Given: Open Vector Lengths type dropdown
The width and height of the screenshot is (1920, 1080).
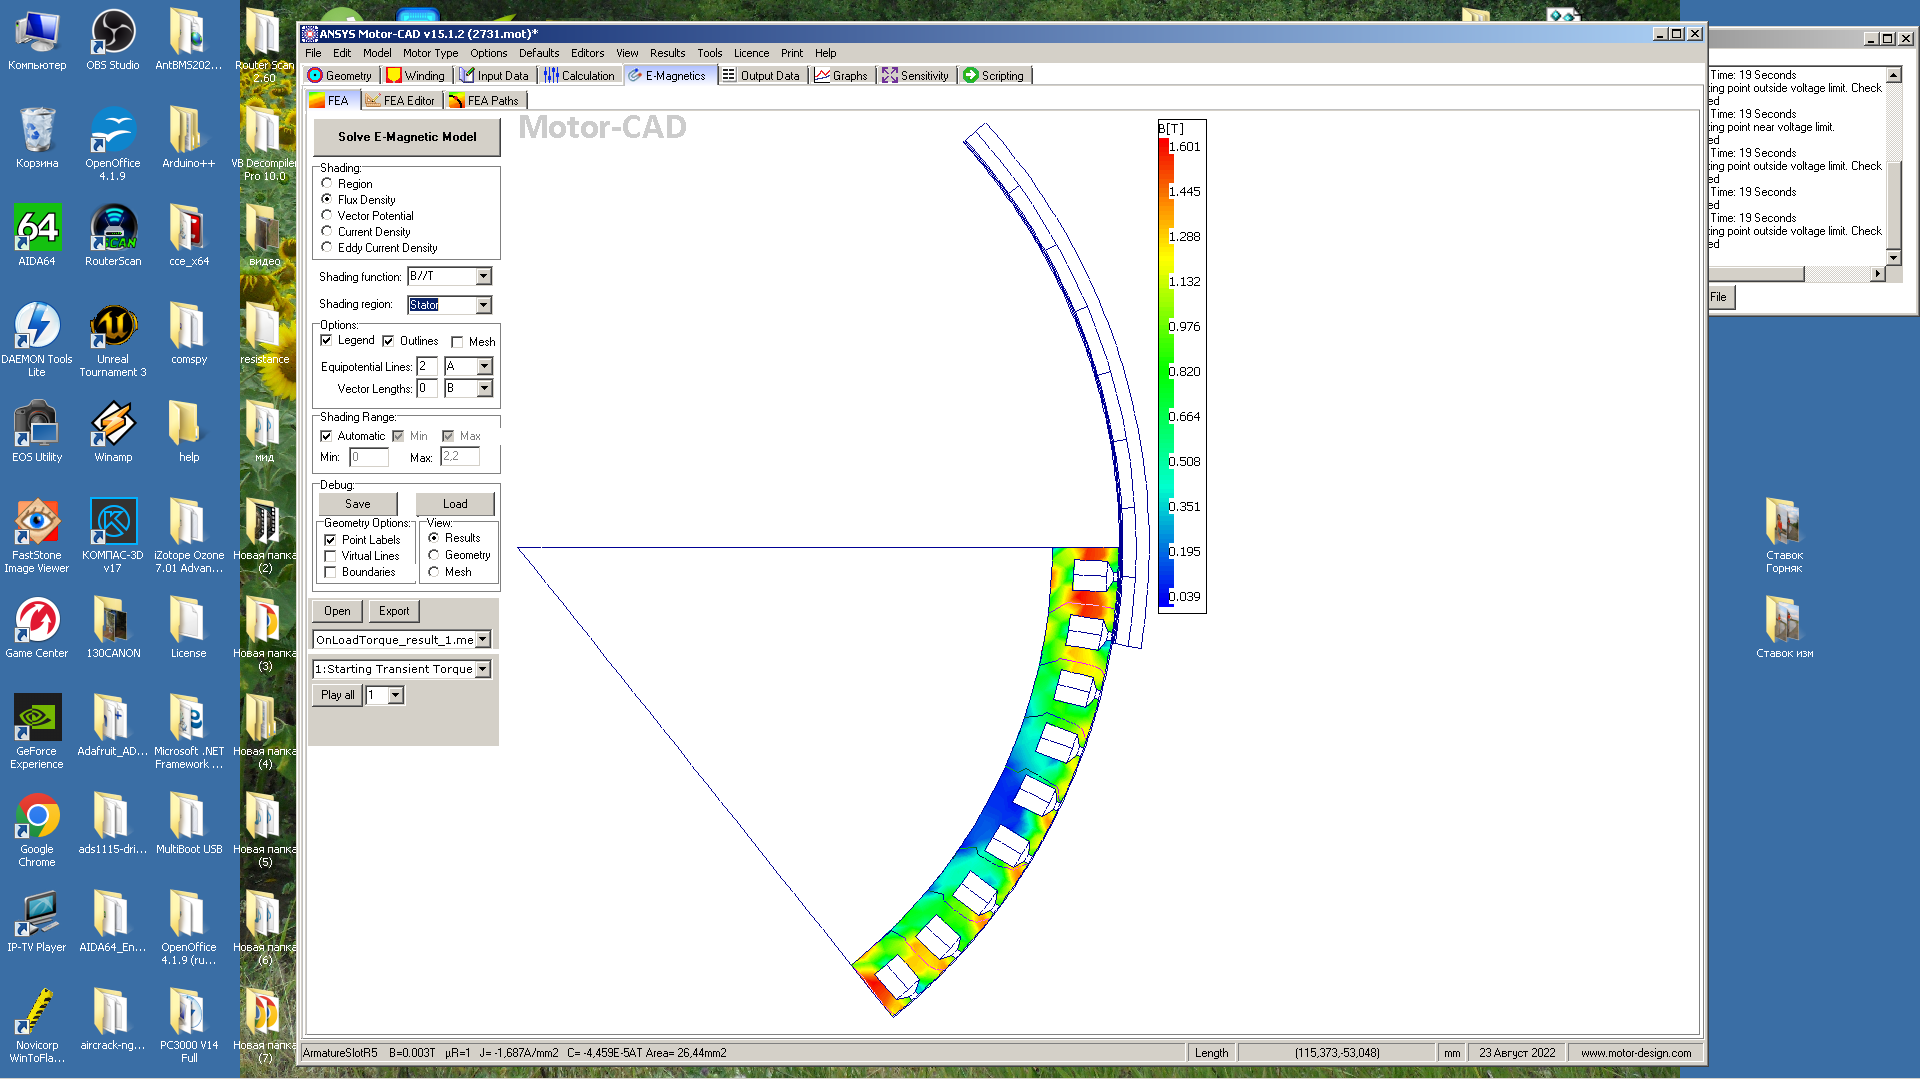Looking at the screenshot, I should (484, 389).
